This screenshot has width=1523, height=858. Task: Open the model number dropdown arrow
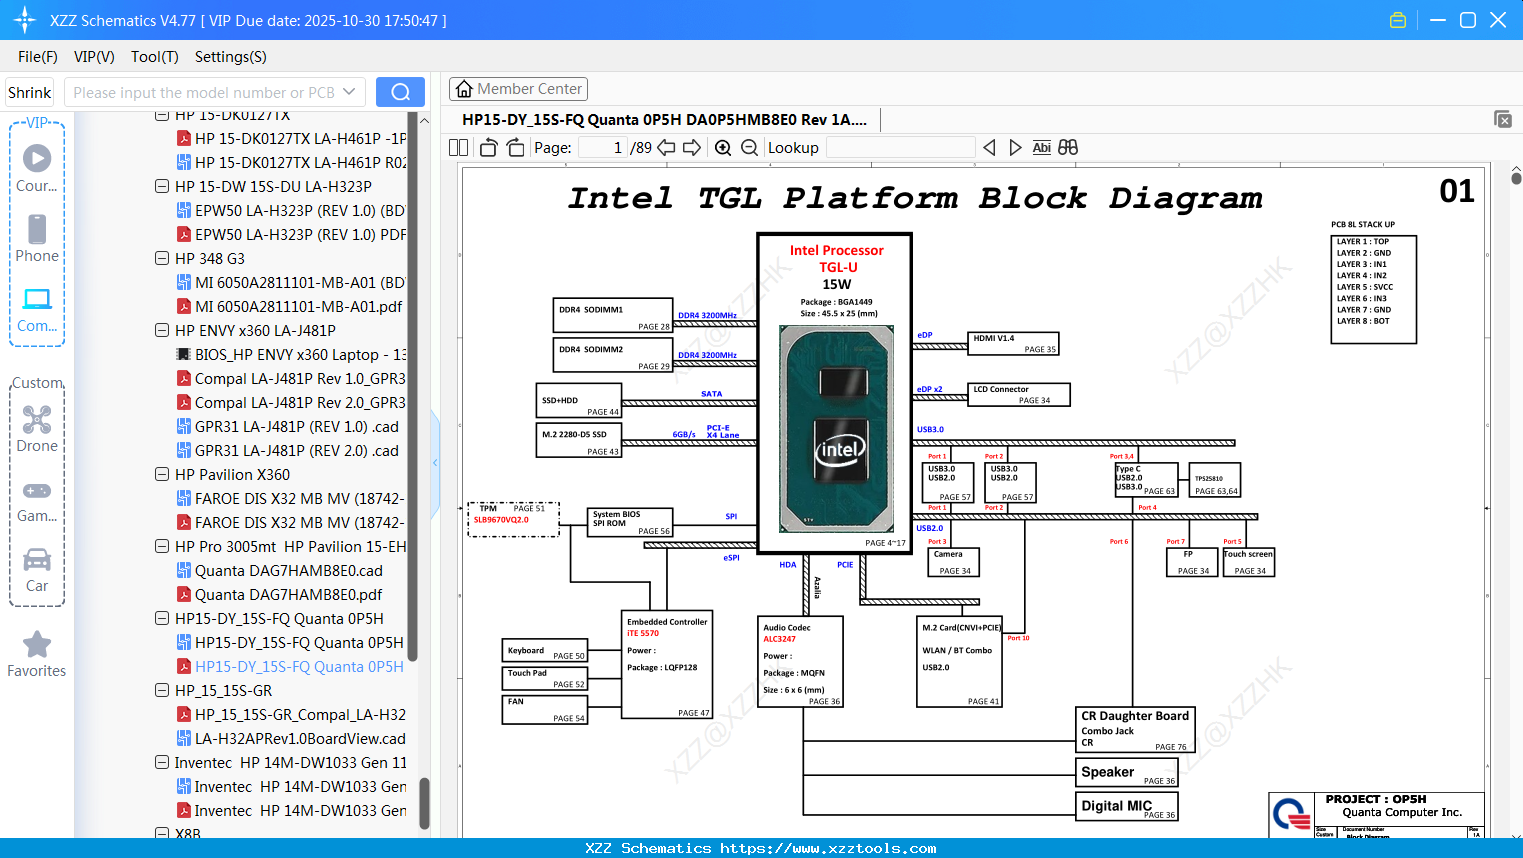[x=349, y=92]
